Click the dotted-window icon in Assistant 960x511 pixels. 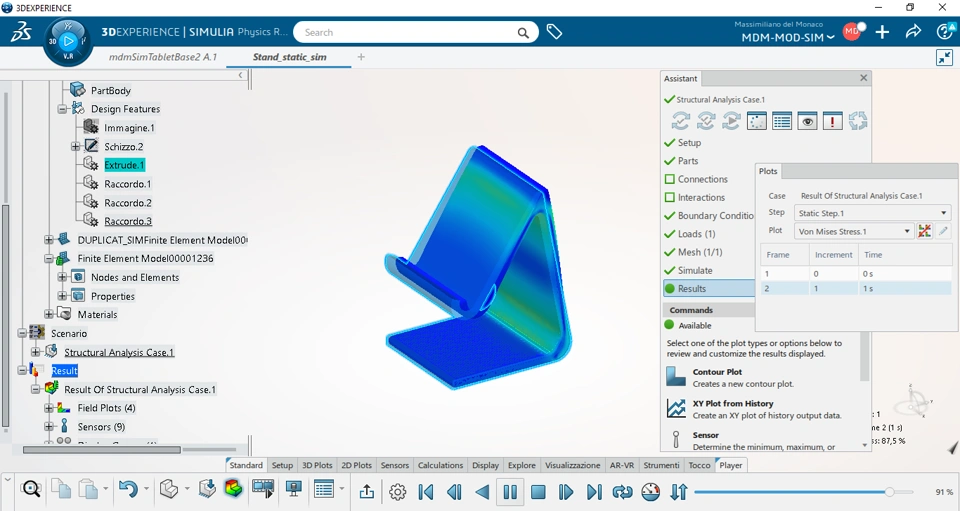(x=757, y=121)
